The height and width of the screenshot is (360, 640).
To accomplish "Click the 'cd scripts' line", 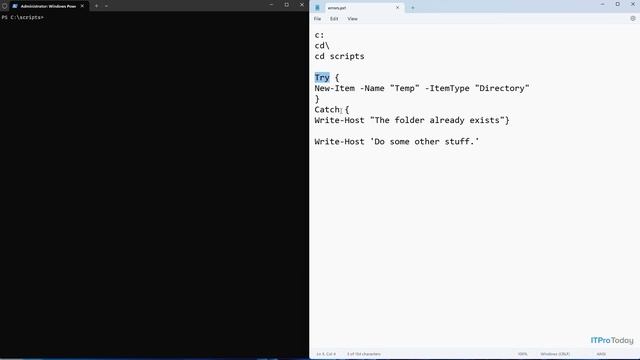I will [339, 56].
